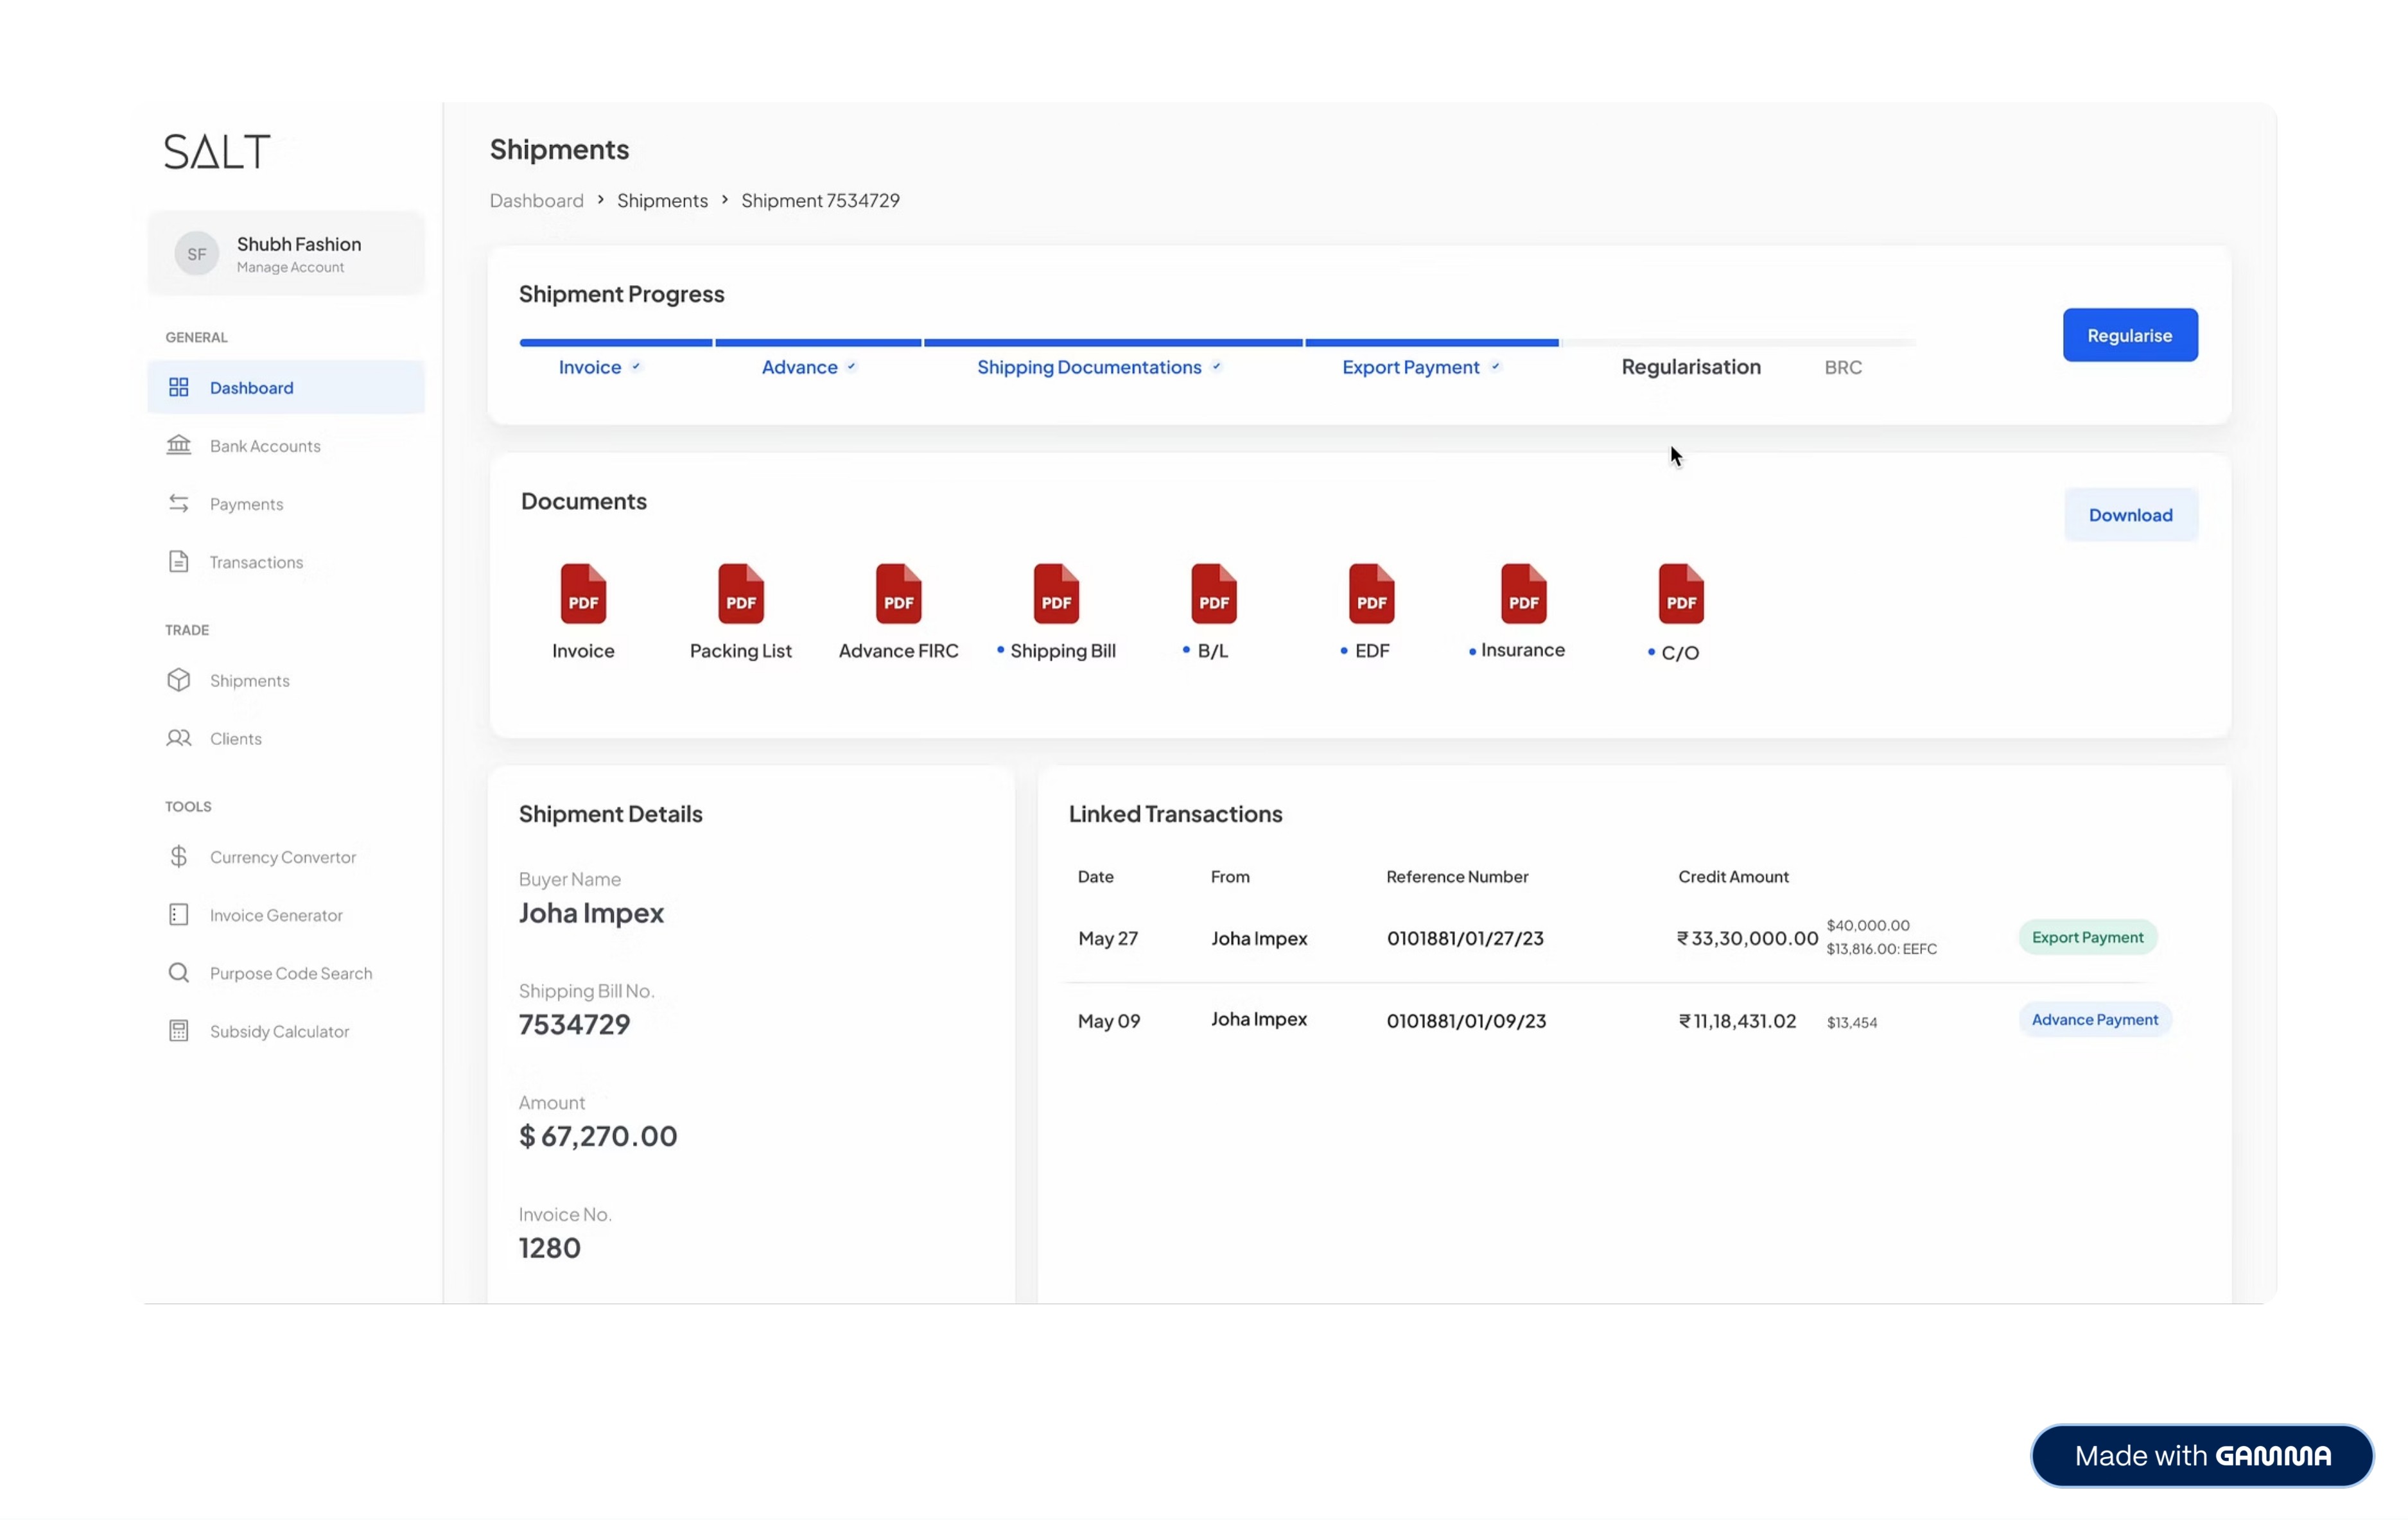Click the Export Payment progress bar segment
Viewport: 2408px width, 1520px height.
click(1431, 343)
